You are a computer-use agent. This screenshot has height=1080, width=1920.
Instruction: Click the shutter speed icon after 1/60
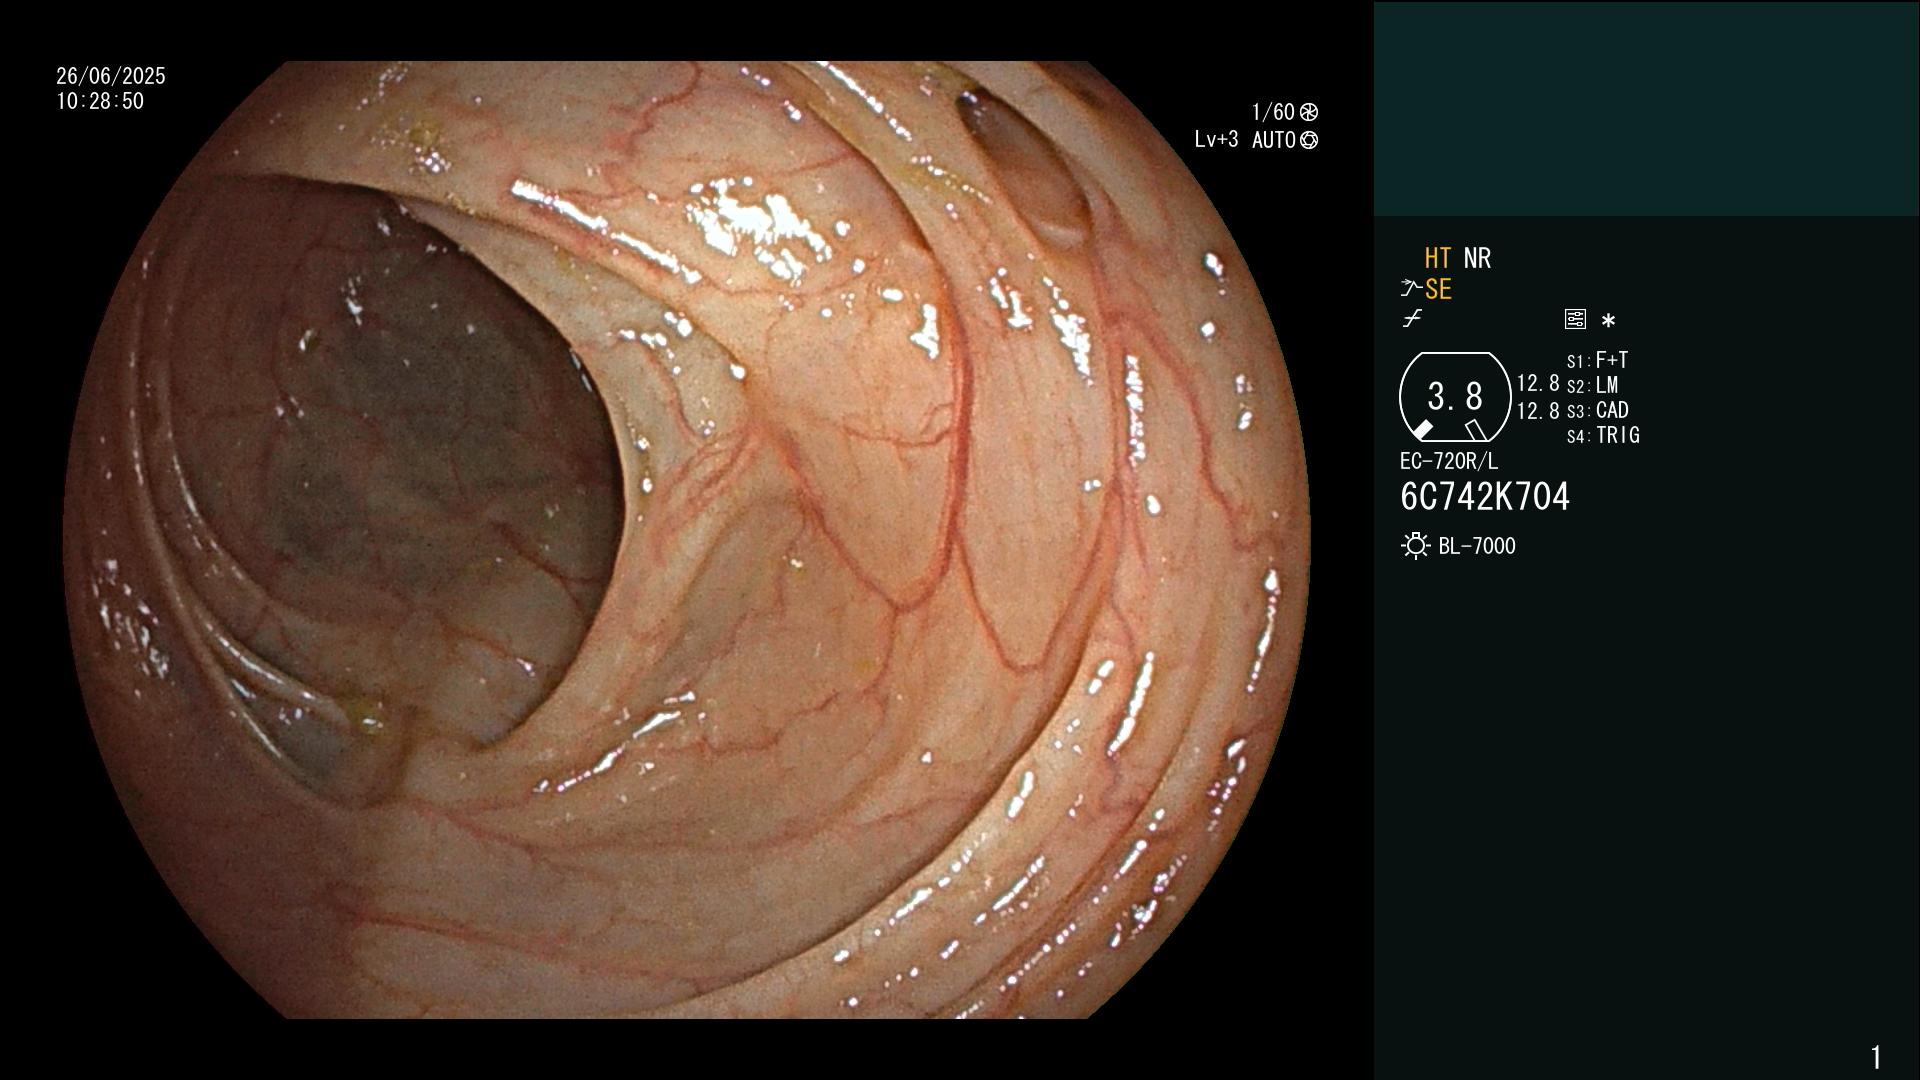point(1309,112)
